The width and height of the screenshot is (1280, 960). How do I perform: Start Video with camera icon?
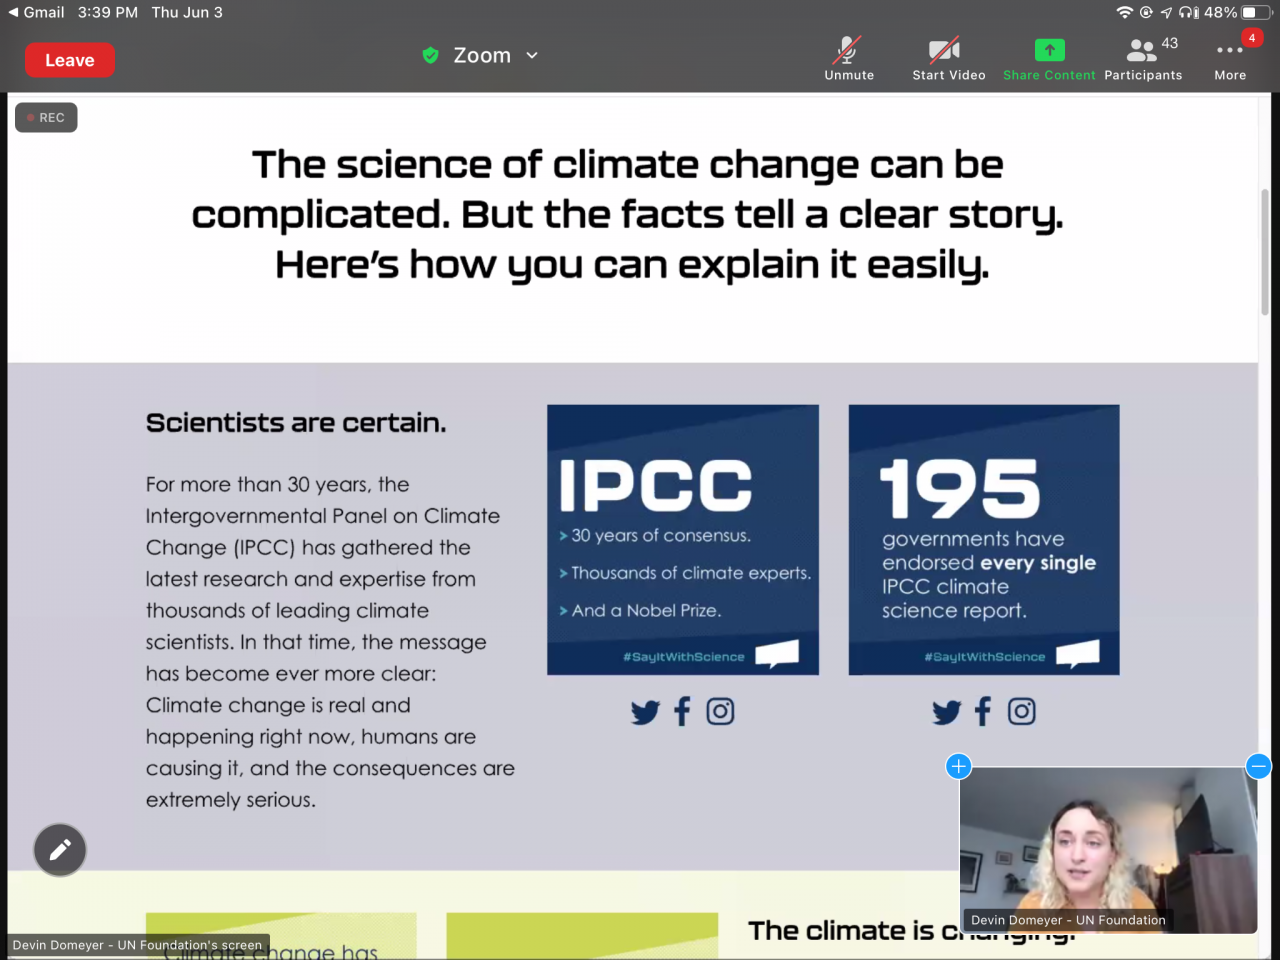[x=948, y=59]
